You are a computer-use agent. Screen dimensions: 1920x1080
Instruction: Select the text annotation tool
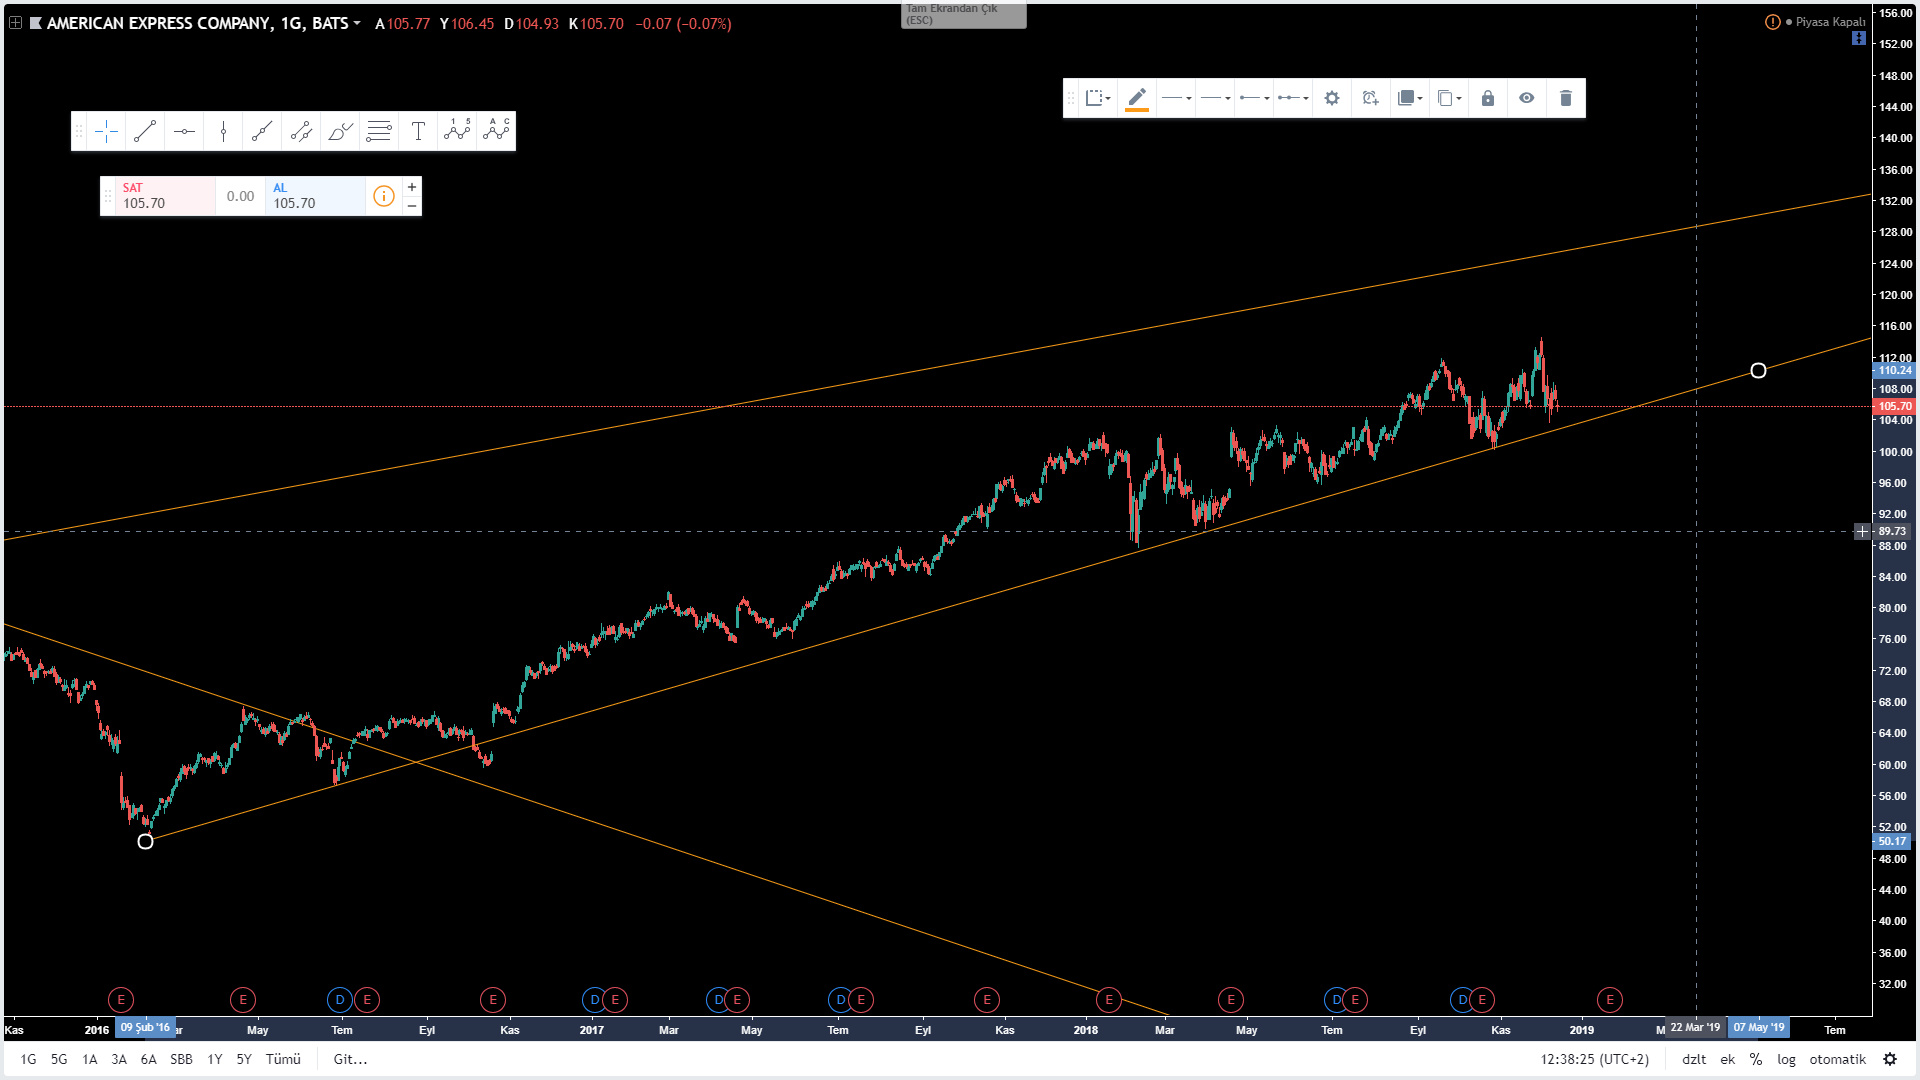tap(418, 131)
